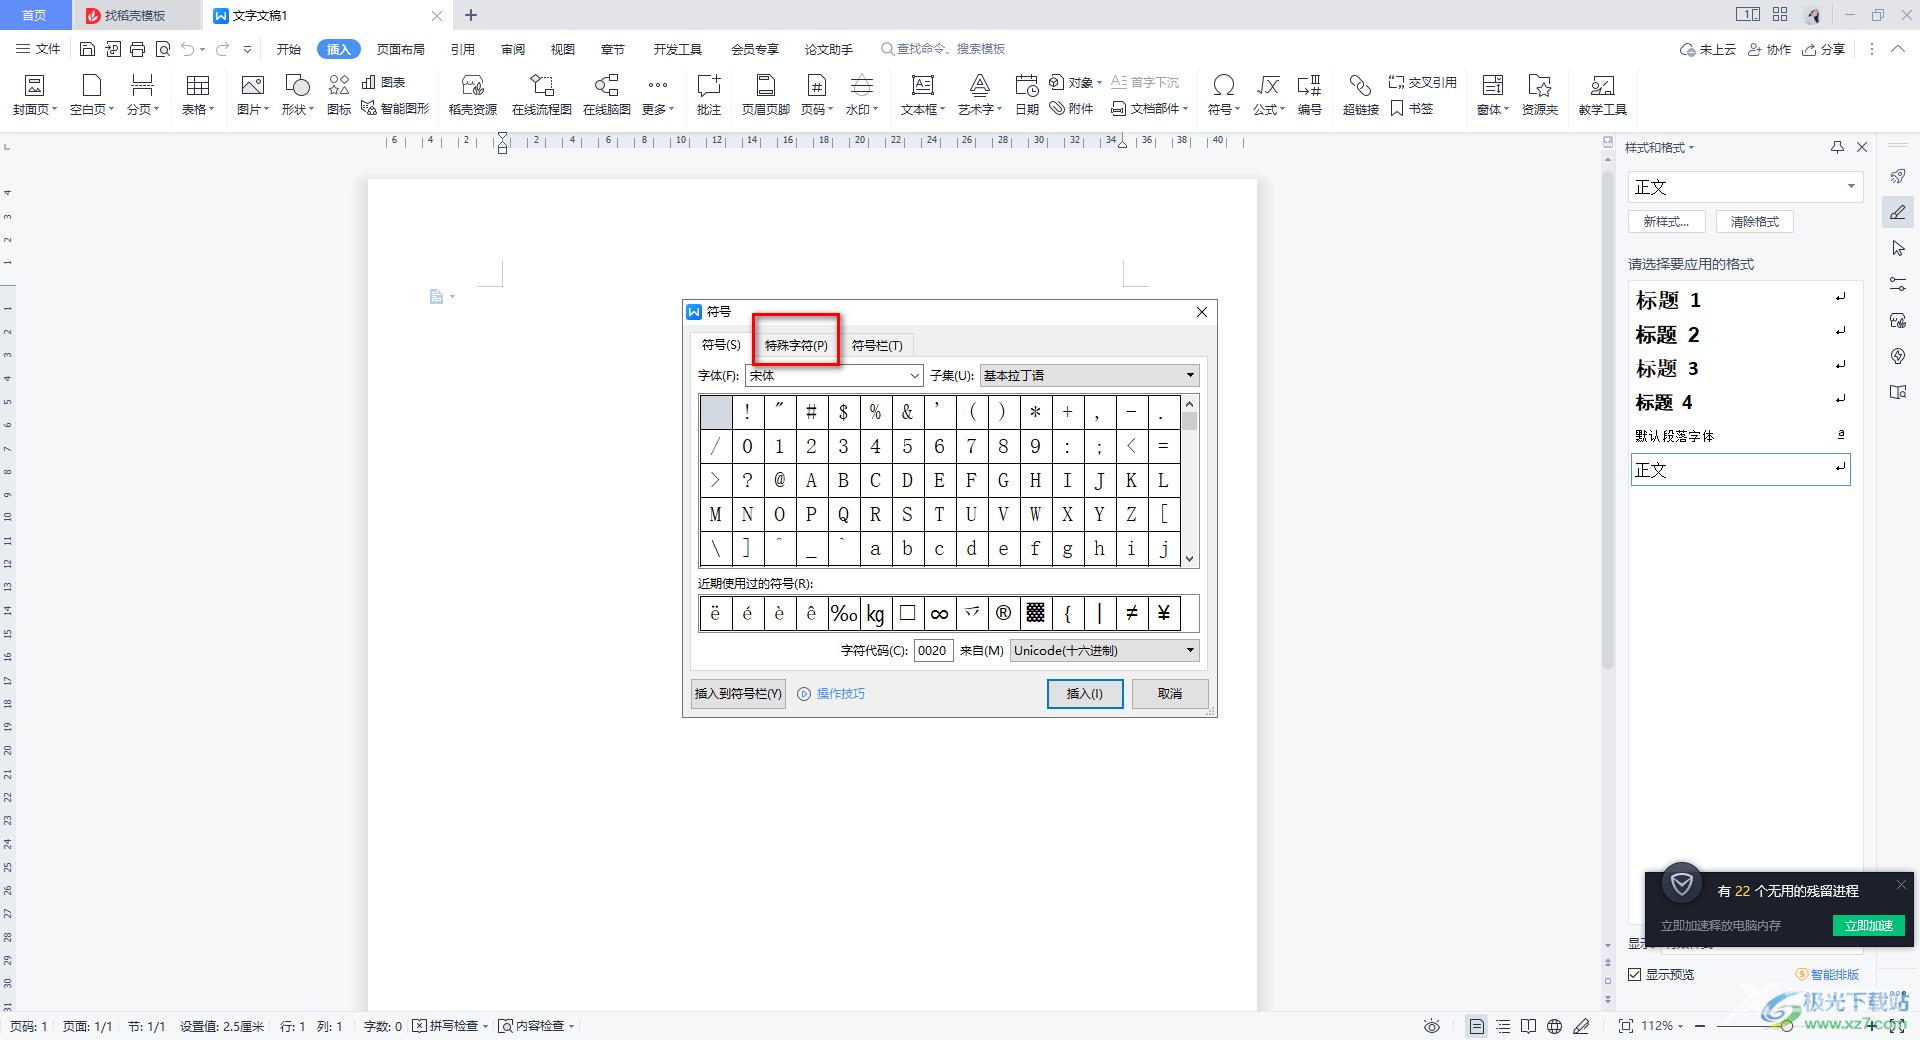This screenshot has width=1920, height=1040.
Task: Expand content check (内容检查) dropdown
Action: coord(536,1026)
